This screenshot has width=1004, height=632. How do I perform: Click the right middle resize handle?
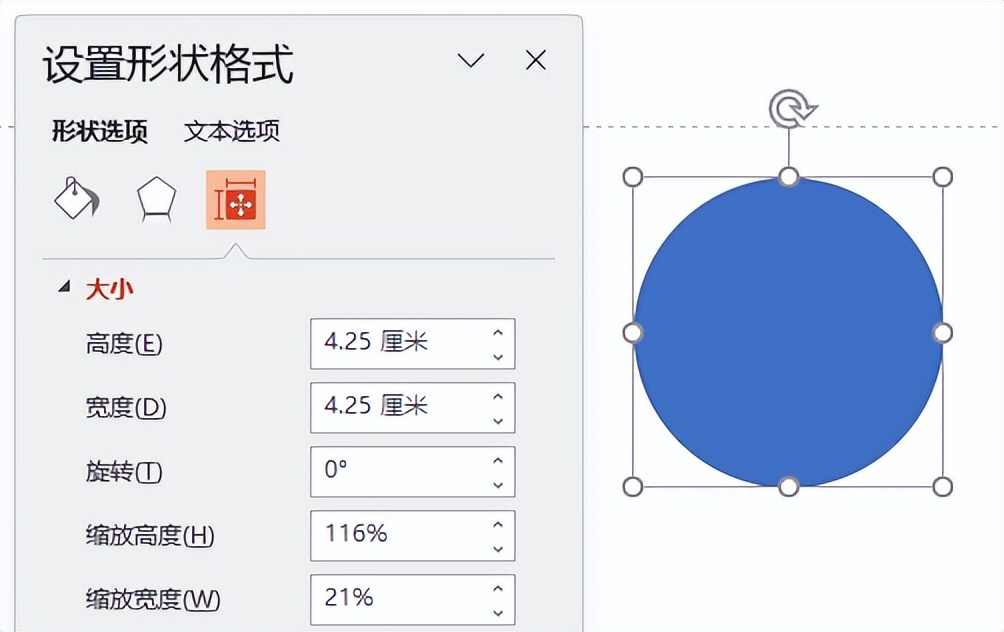point(943,332)
